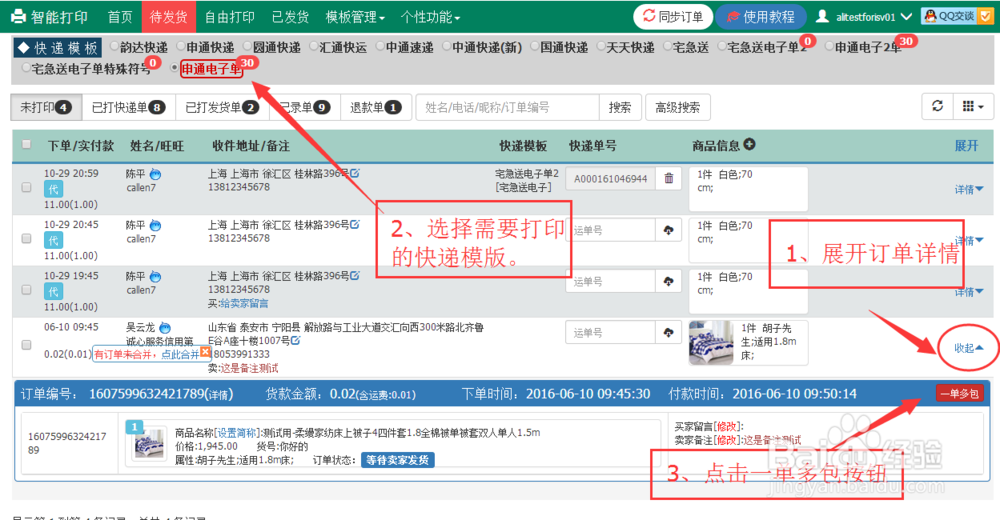Expand 详情 for the 10-29 19:45 order
Image resolution: width=1000 pixels, height=520 pixels.
click(968, 292)
